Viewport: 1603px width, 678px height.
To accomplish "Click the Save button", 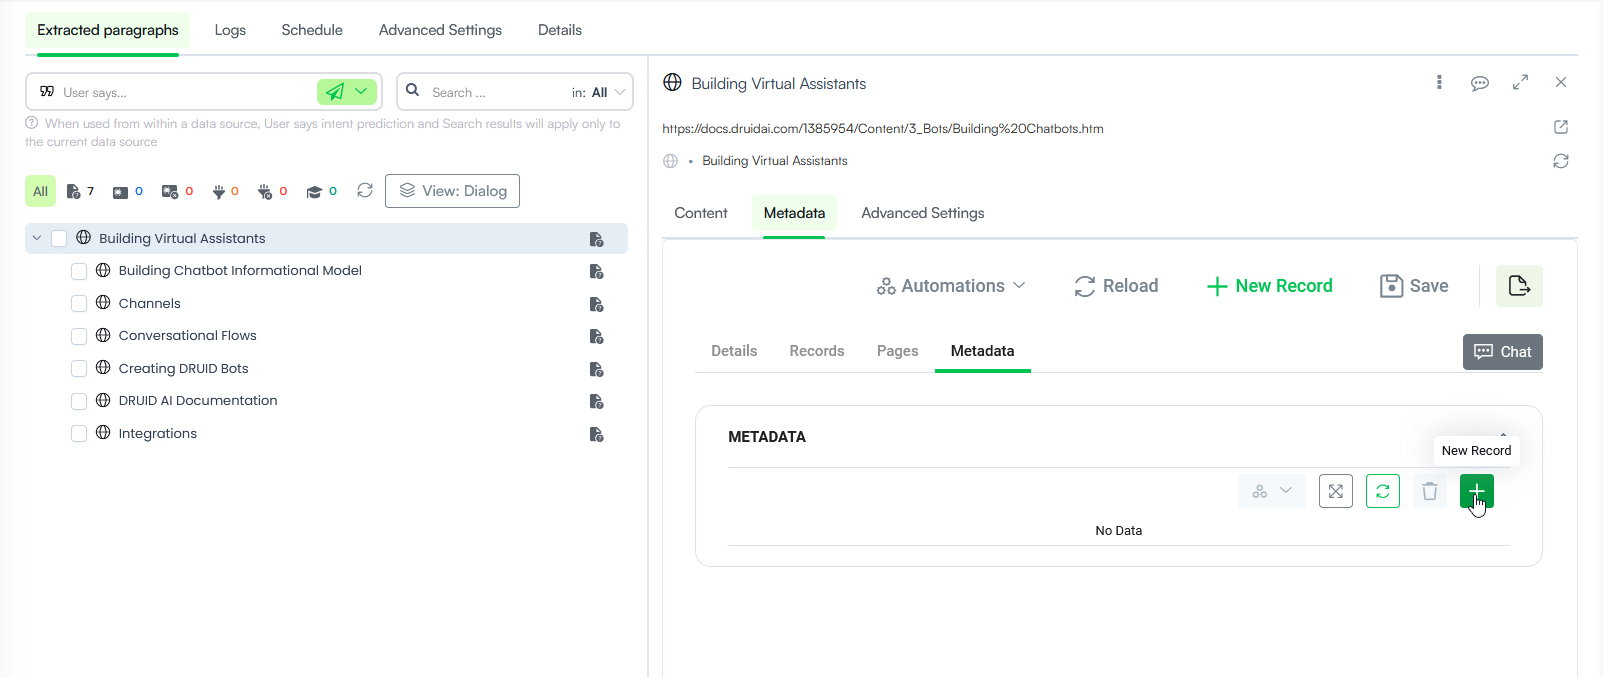I will pyautogui.click(x=1414, y=286).
